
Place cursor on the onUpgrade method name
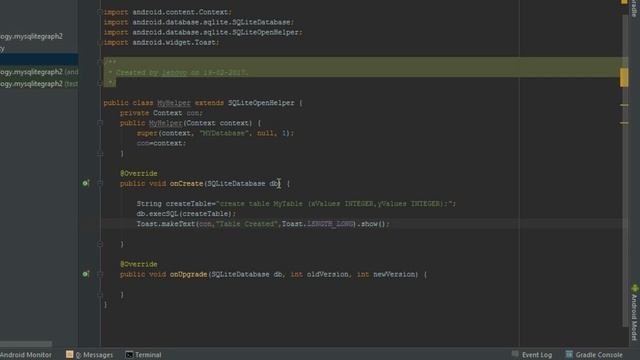188,274
